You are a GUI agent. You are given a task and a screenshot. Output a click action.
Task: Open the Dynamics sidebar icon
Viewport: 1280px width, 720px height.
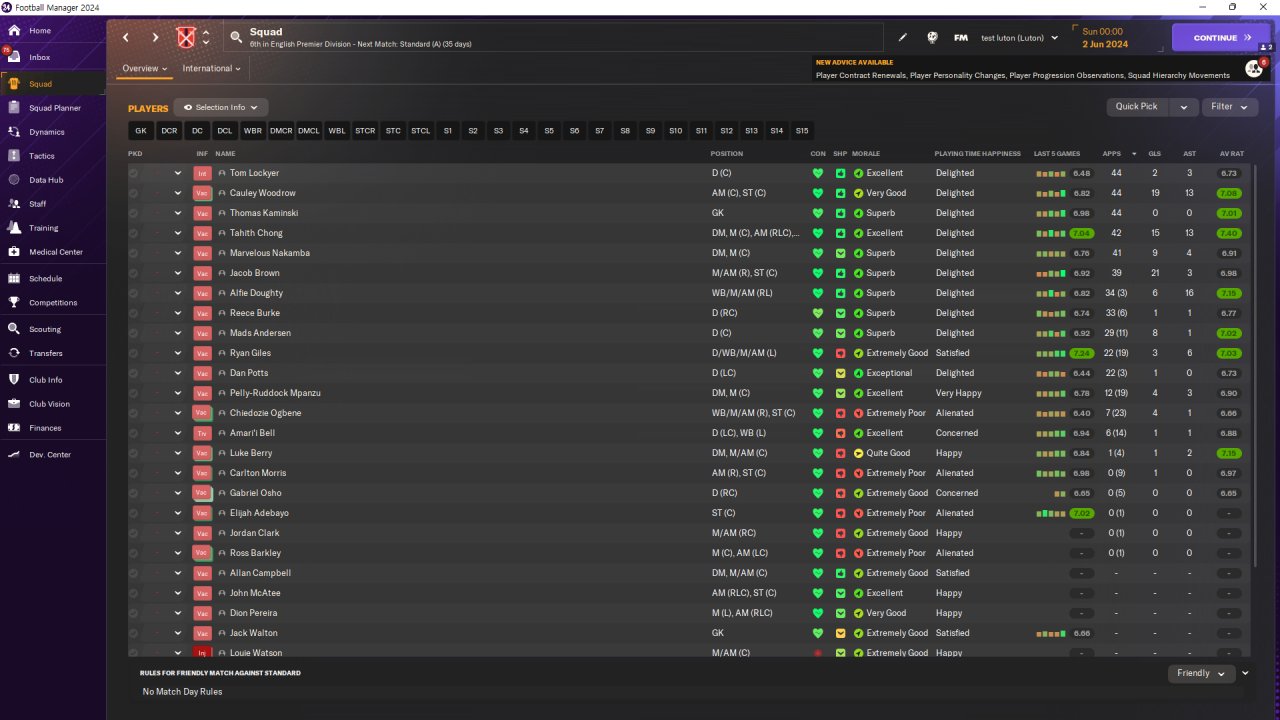[x=14, y=131]
